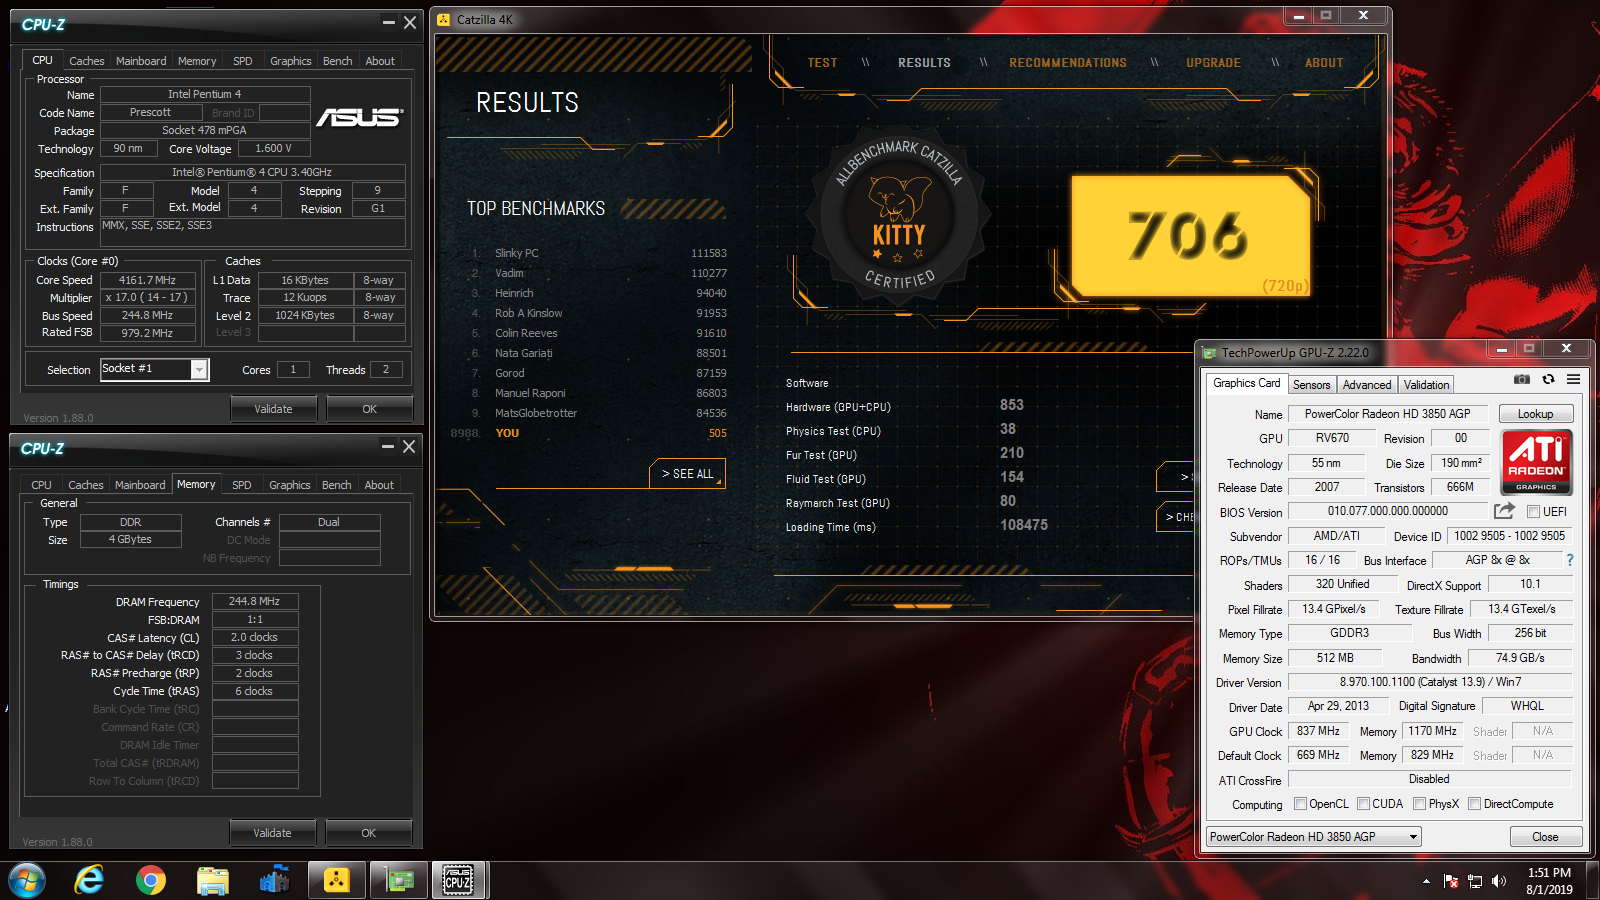Screen dimensions: 1600x900
Task: Click the GPU-Z title bar icon
Action: [x=1210, y=353]
